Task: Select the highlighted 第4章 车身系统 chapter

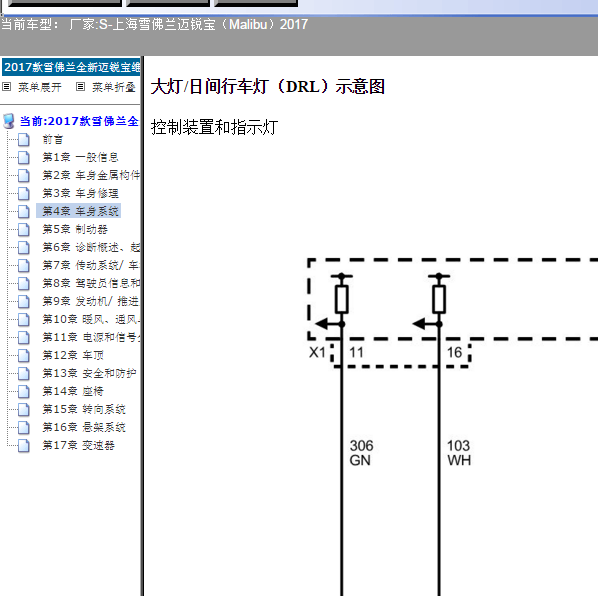Action: (x=79, y=211)
